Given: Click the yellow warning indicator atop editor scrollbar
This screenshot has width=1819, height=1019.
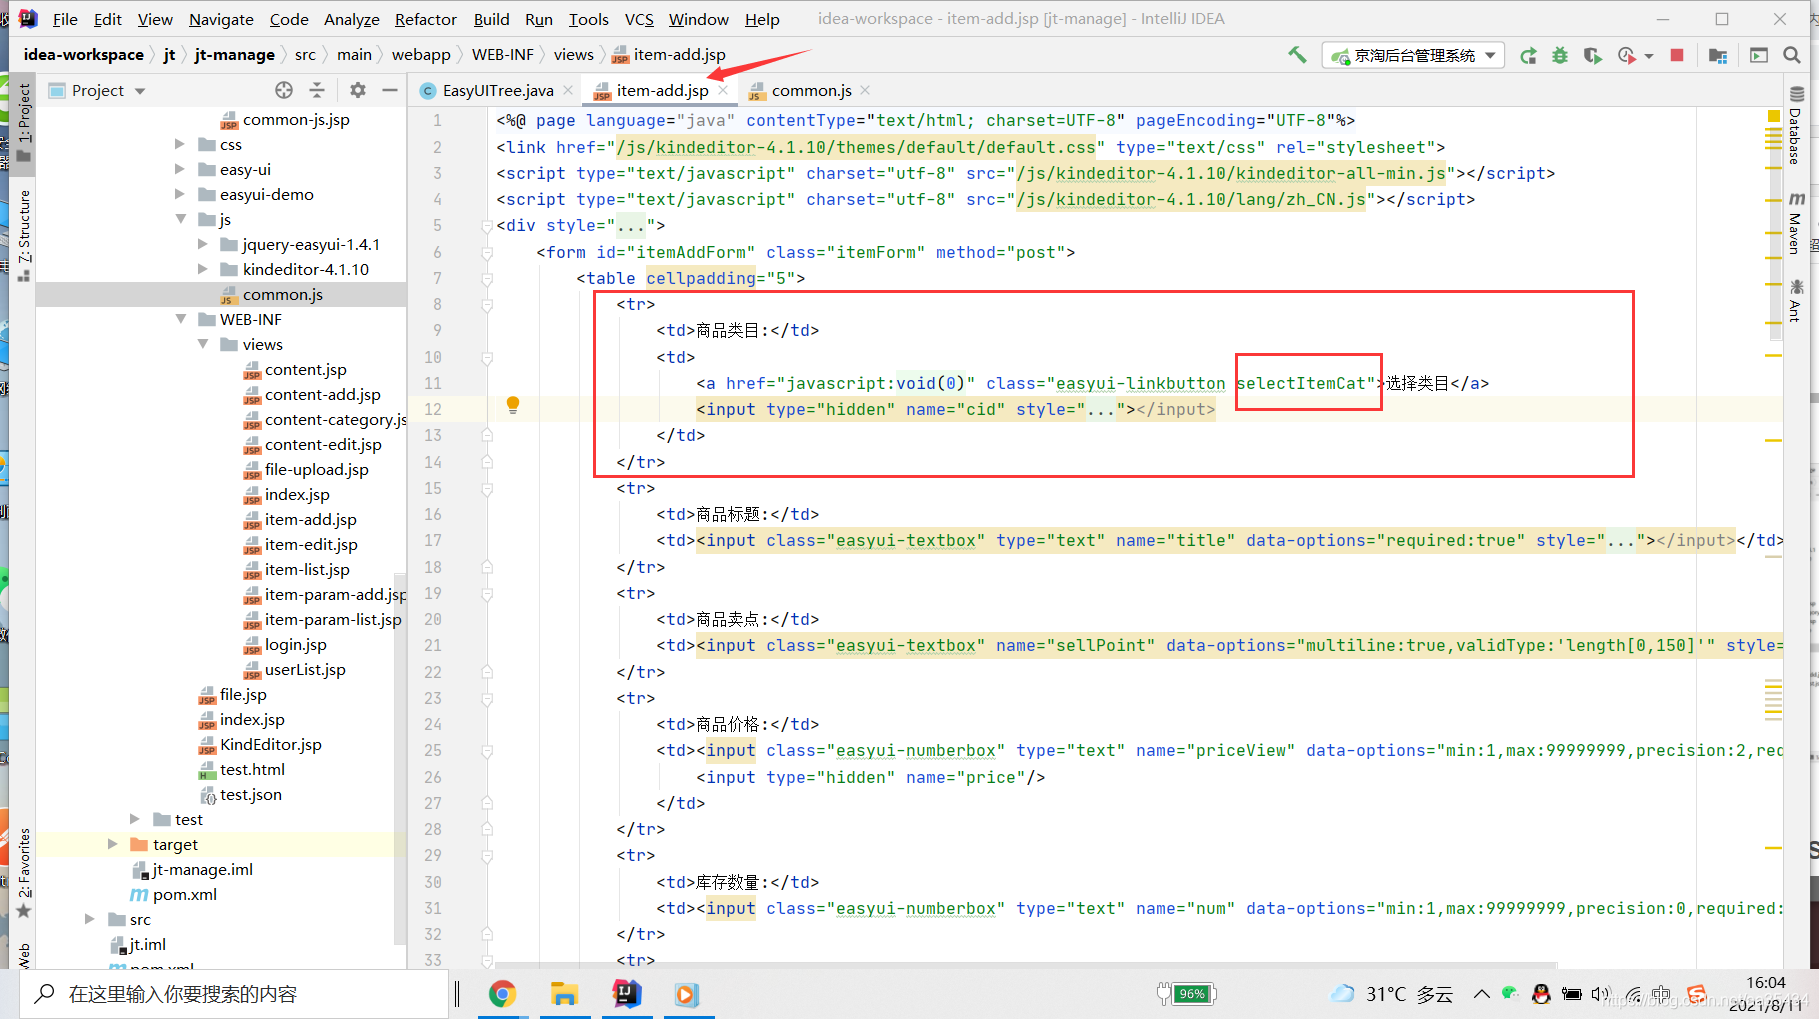Looking at the screenshot, I should [1774, 117].
